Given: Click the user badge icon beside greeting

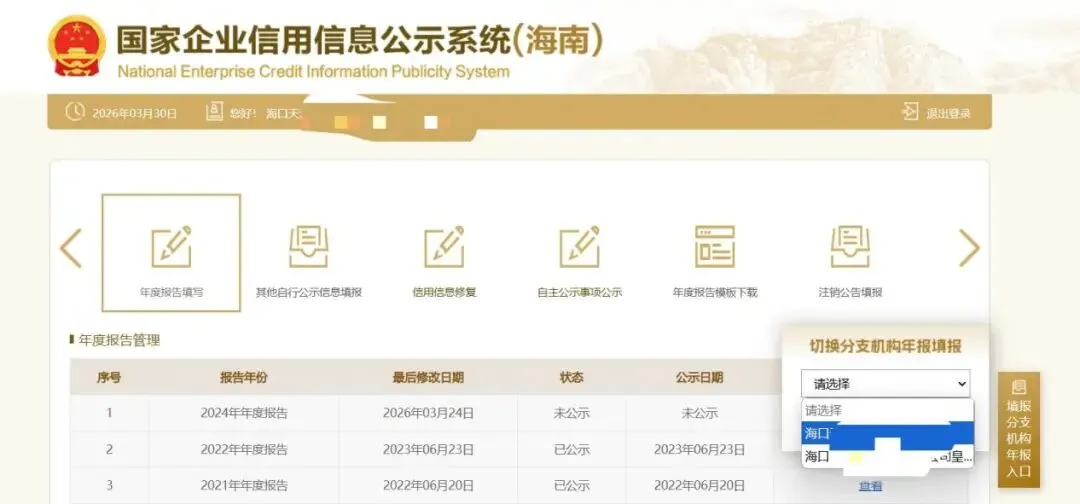Looking at the screenshot, I should click(x=214, y=112).
